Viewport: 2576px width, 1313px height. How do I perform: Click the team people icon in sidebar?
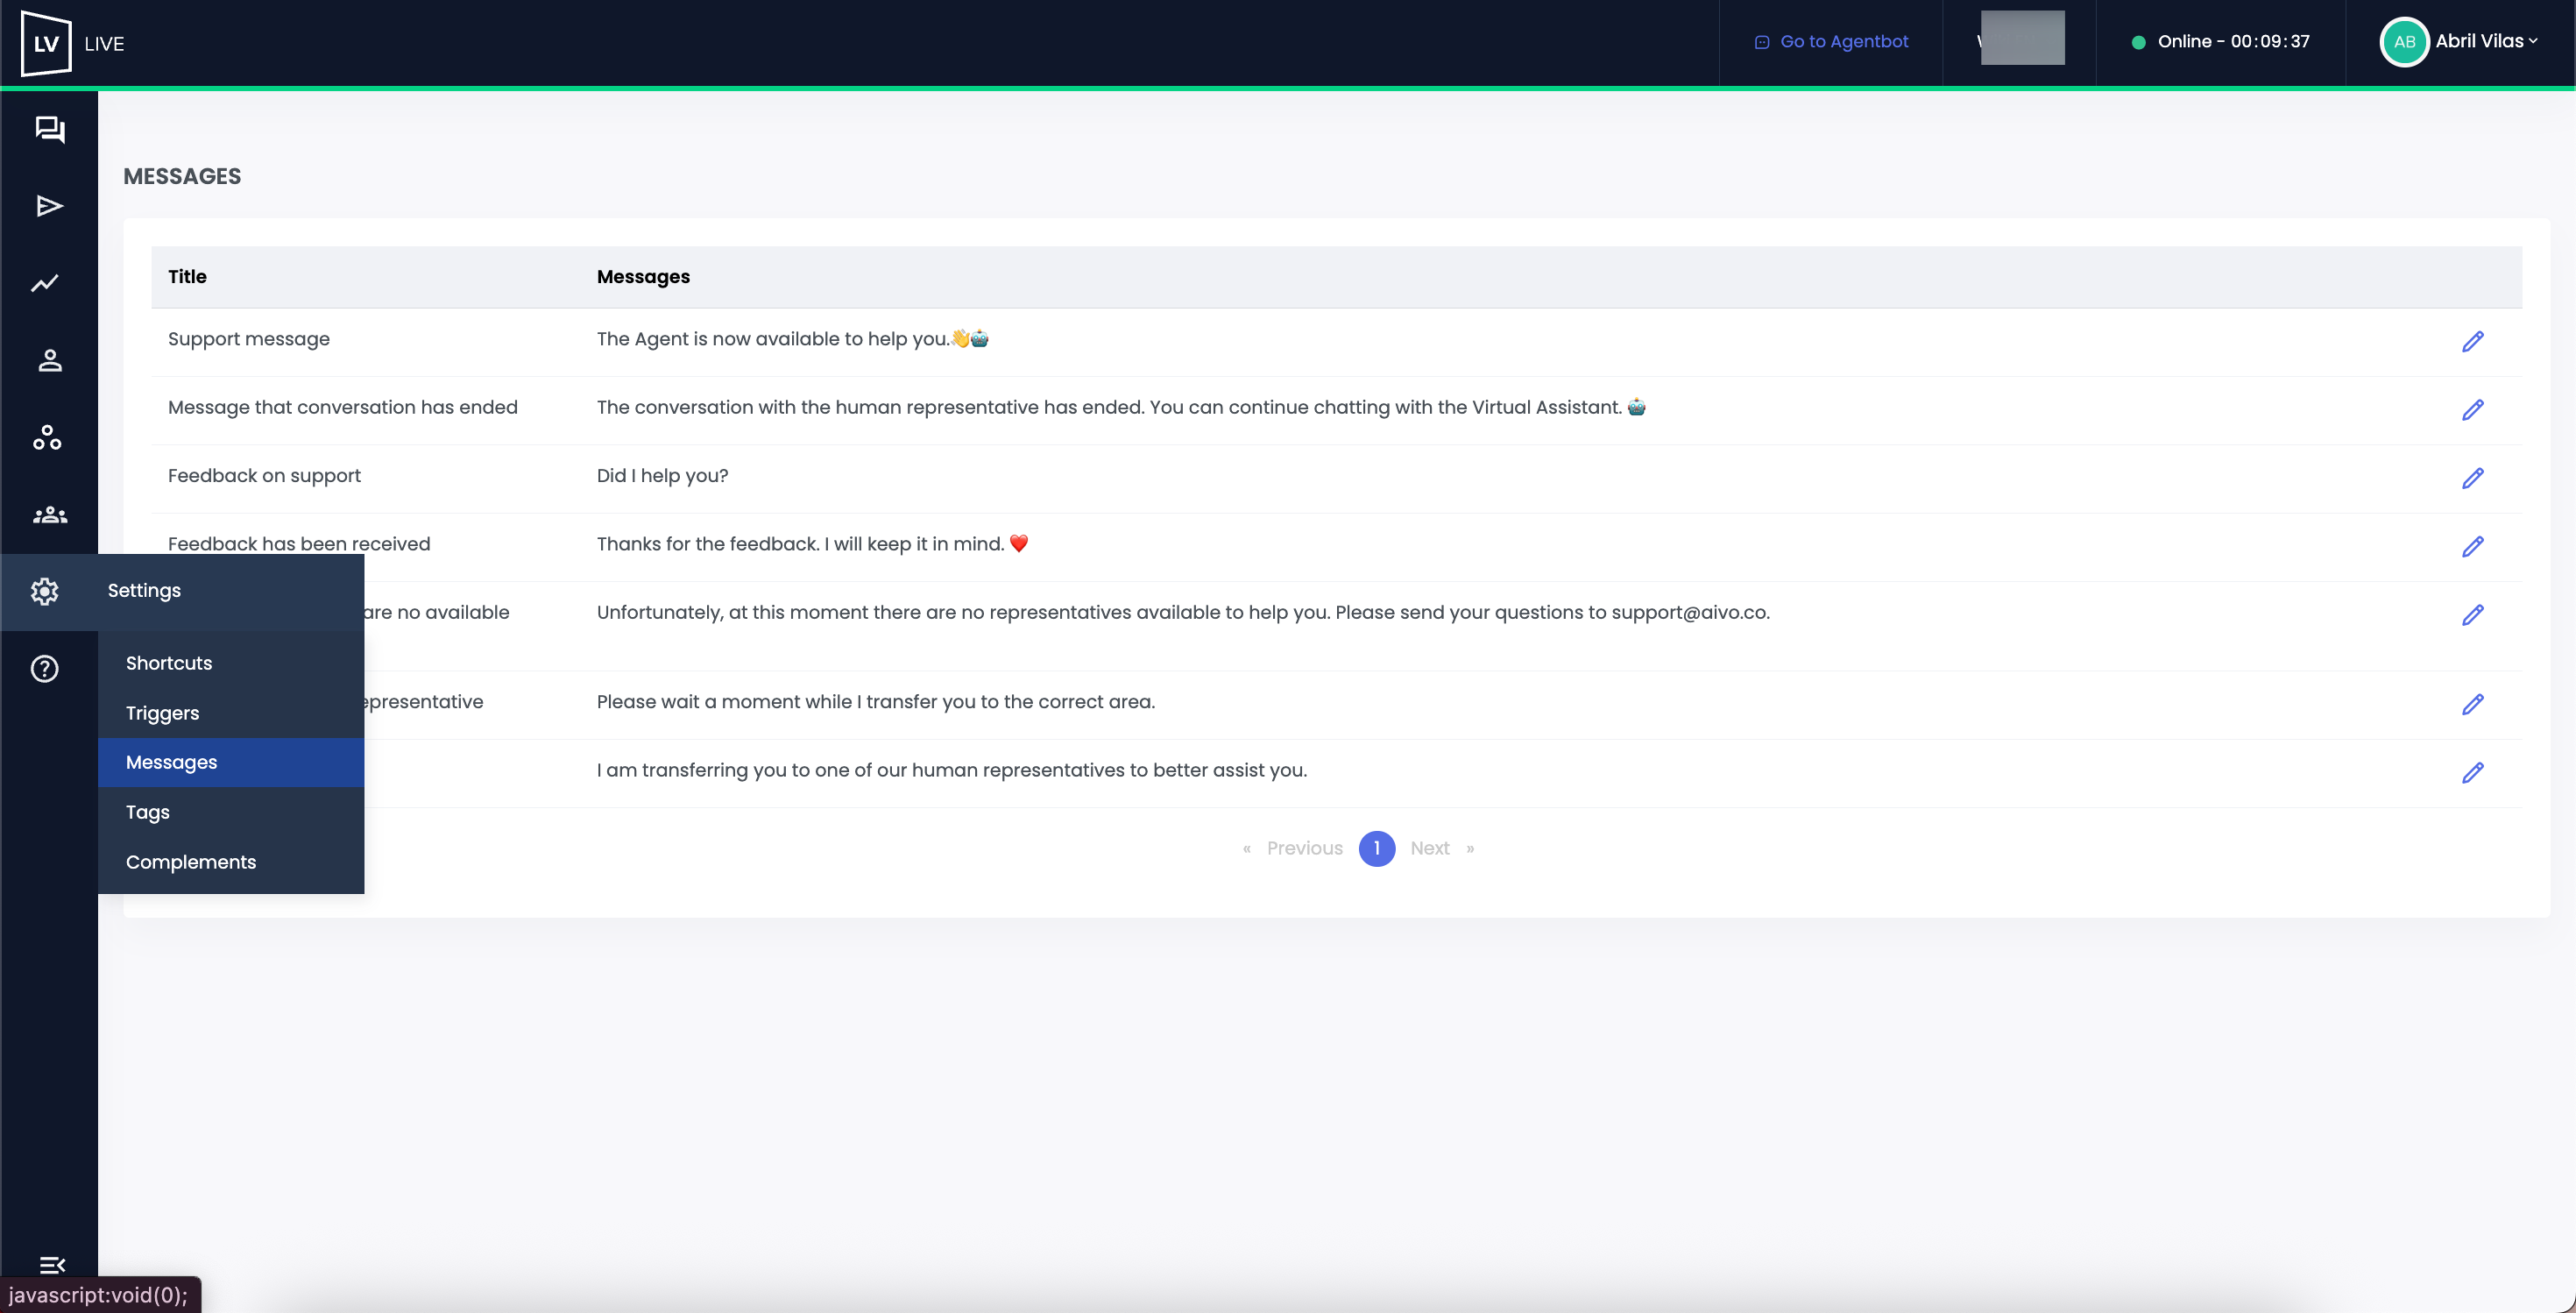(49, 515)
